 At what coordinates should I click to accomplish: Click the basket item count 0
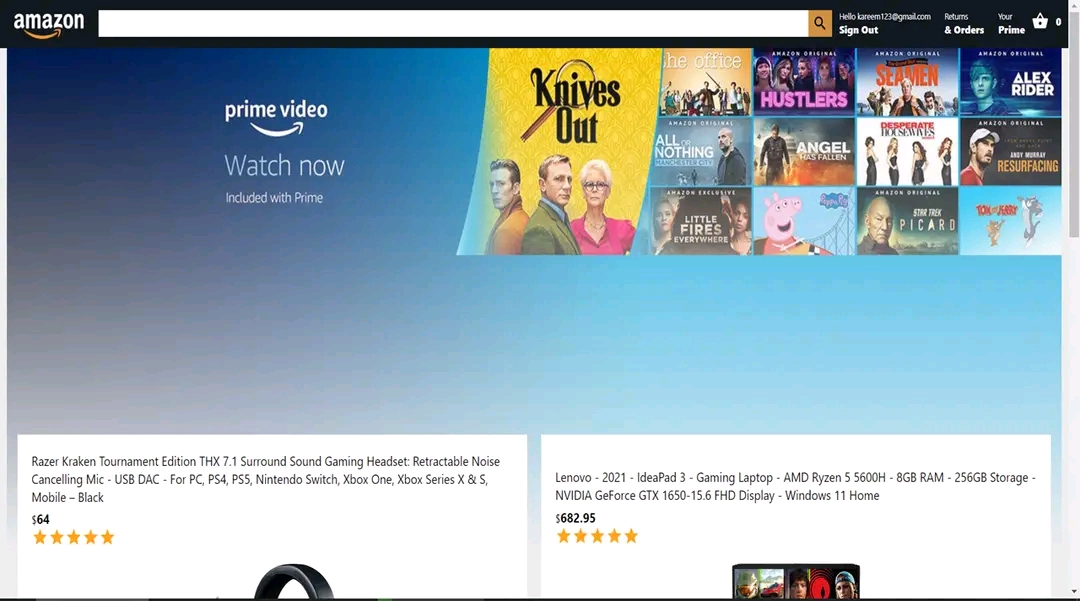(1058, 22)
